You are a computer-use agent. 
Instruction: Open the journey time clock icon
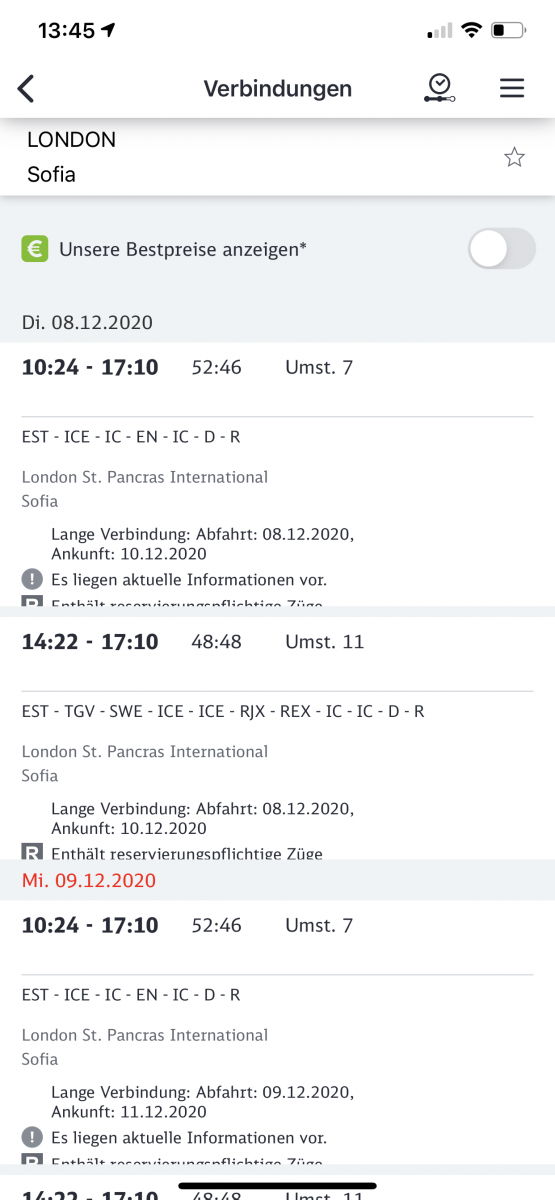click(438, 88)
